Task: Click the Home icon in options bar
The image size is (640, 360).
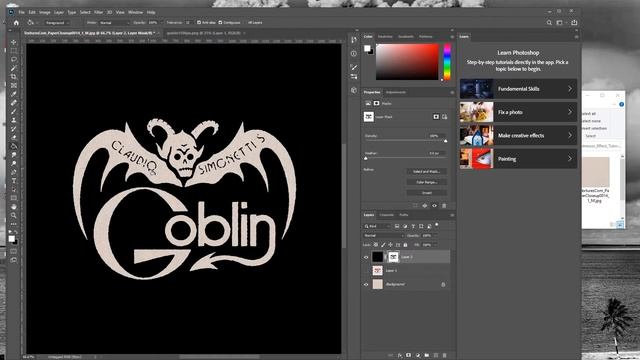Action: pyautogui.click(x=16, y=23)
